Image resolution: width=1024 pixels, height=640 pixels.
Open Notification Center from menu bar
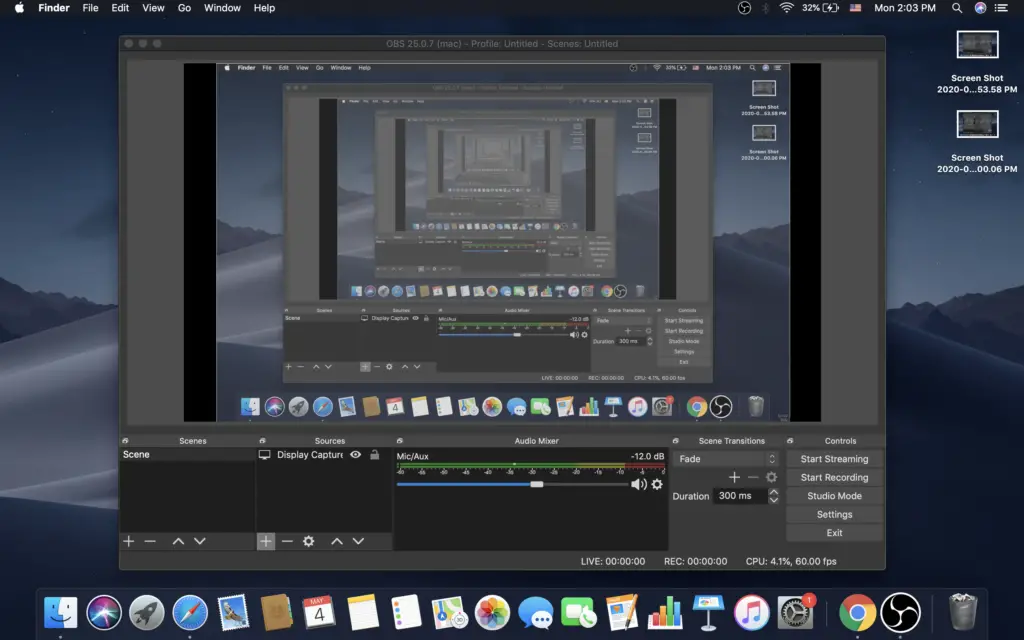[1001, 8]
